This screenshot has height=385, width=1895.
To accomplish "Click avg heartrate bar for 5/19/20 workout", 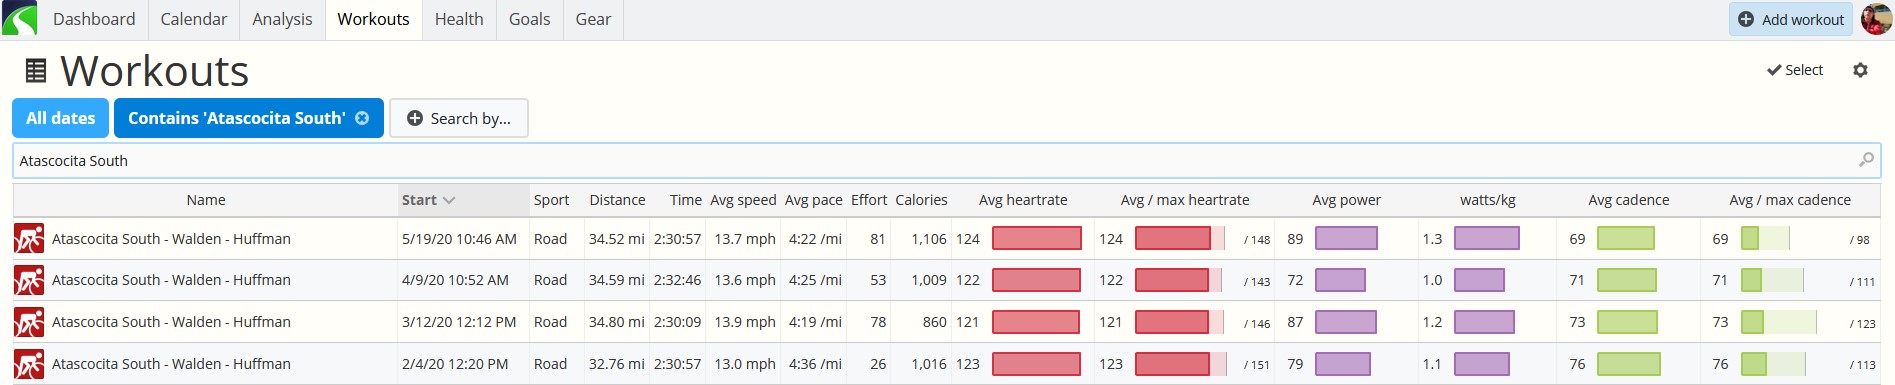I will tap(1037, 239).
